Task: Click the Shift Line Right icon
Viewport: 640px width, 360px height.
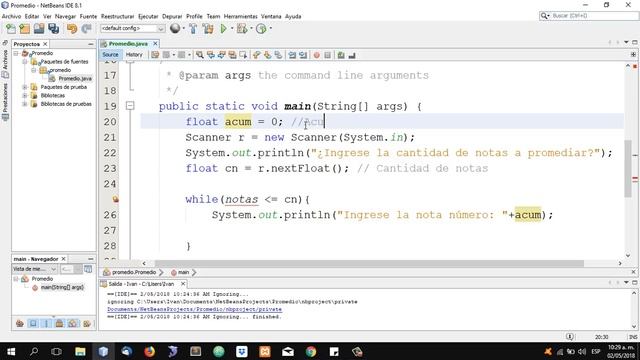Action: [x=303, y=55]
